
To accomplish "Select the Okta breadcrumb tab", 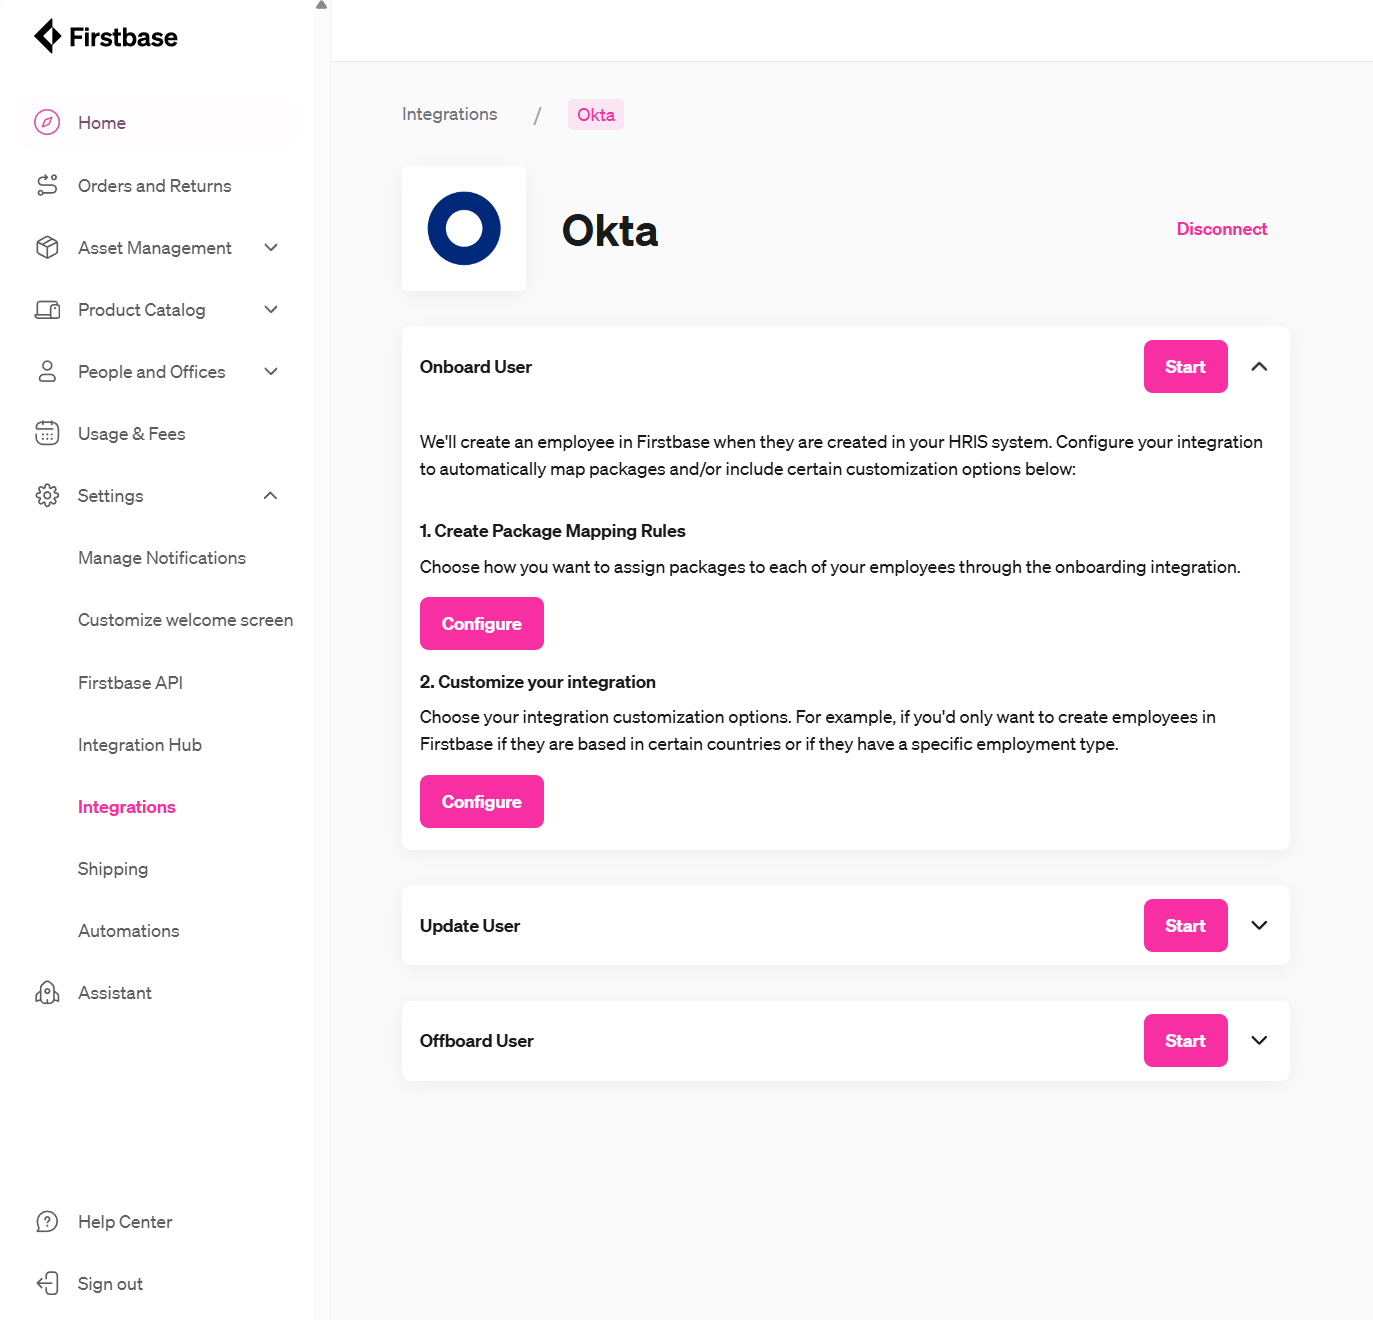I will point(595,114).
